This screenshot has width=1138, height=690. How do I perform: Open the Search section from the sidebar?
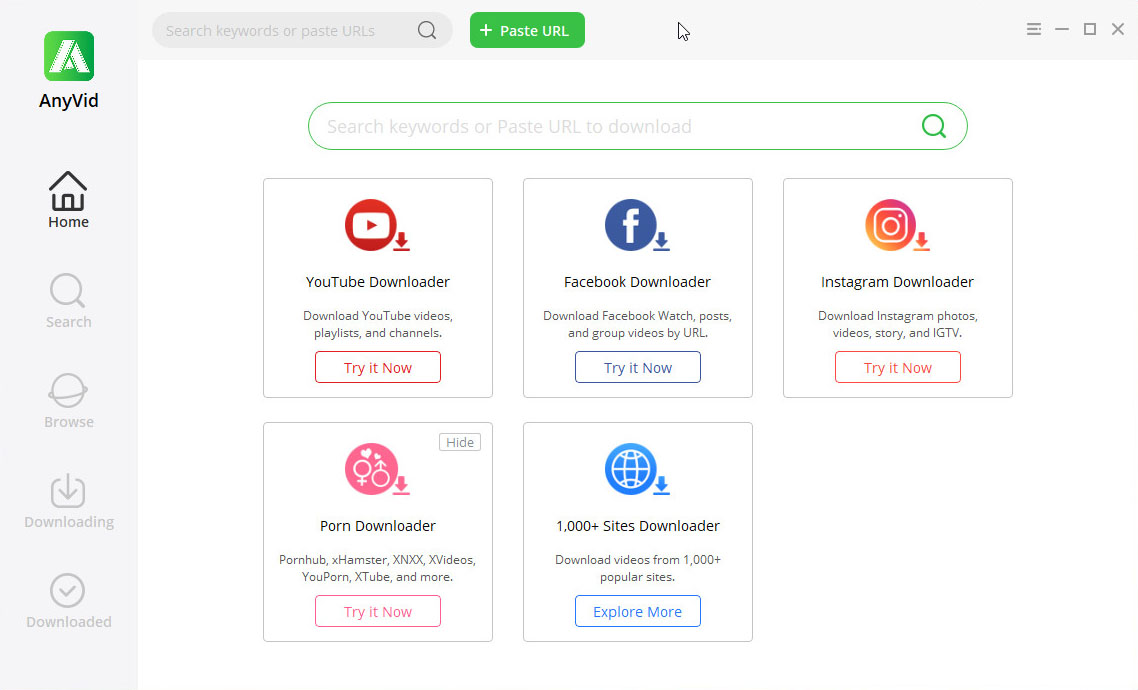[68, 291]
